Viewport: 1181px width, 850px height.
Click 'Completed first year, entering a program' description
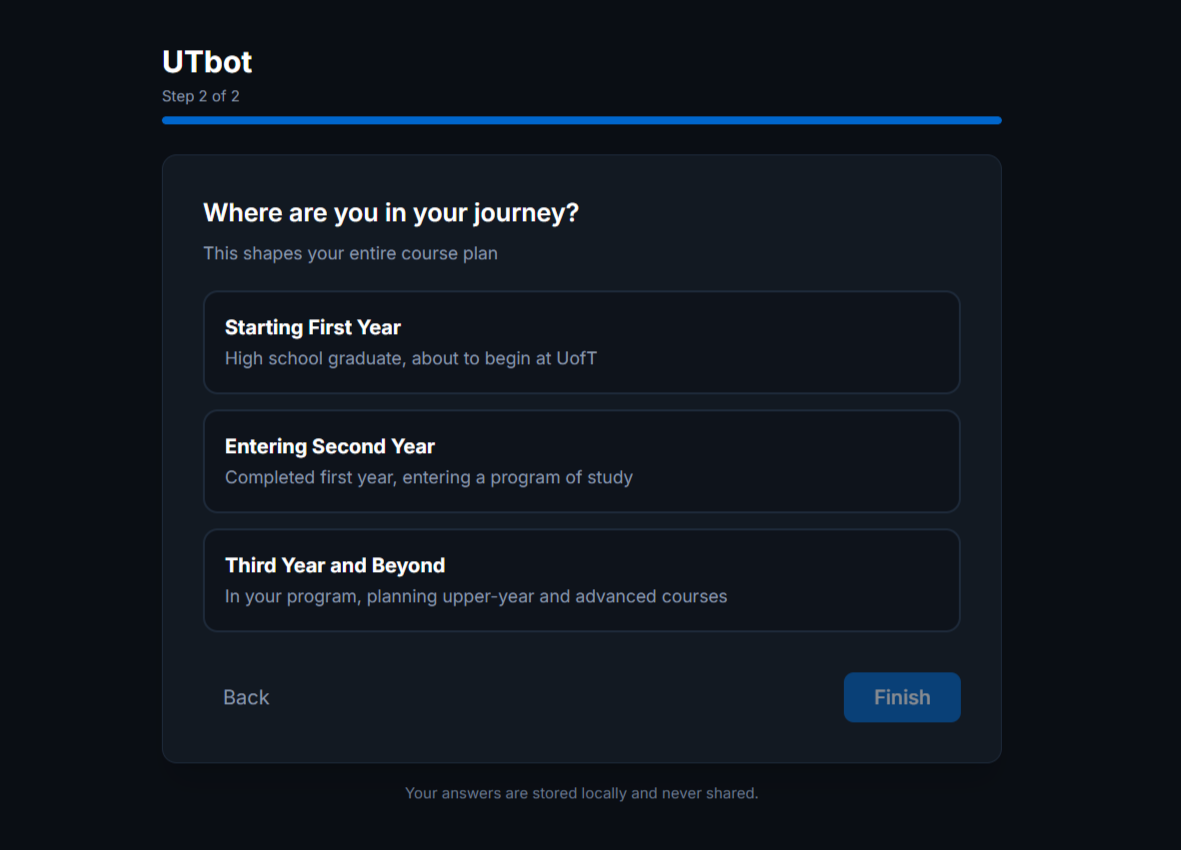click(429, 477)
